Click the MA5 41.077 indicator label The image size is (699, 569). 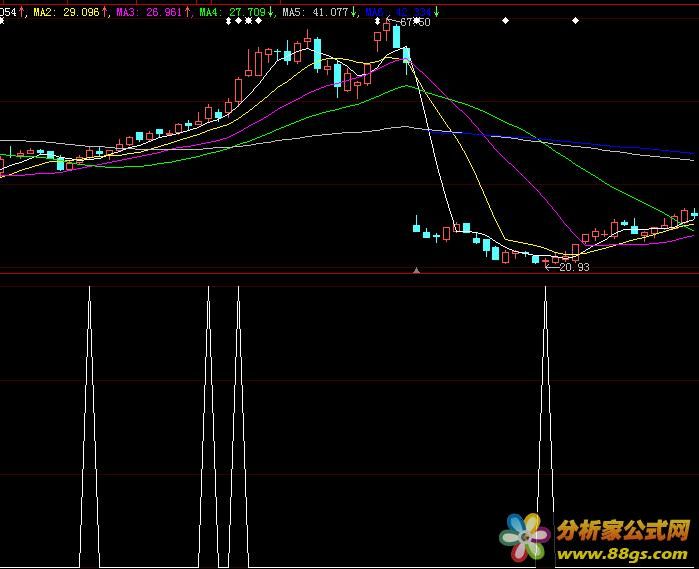pos(314,12)
